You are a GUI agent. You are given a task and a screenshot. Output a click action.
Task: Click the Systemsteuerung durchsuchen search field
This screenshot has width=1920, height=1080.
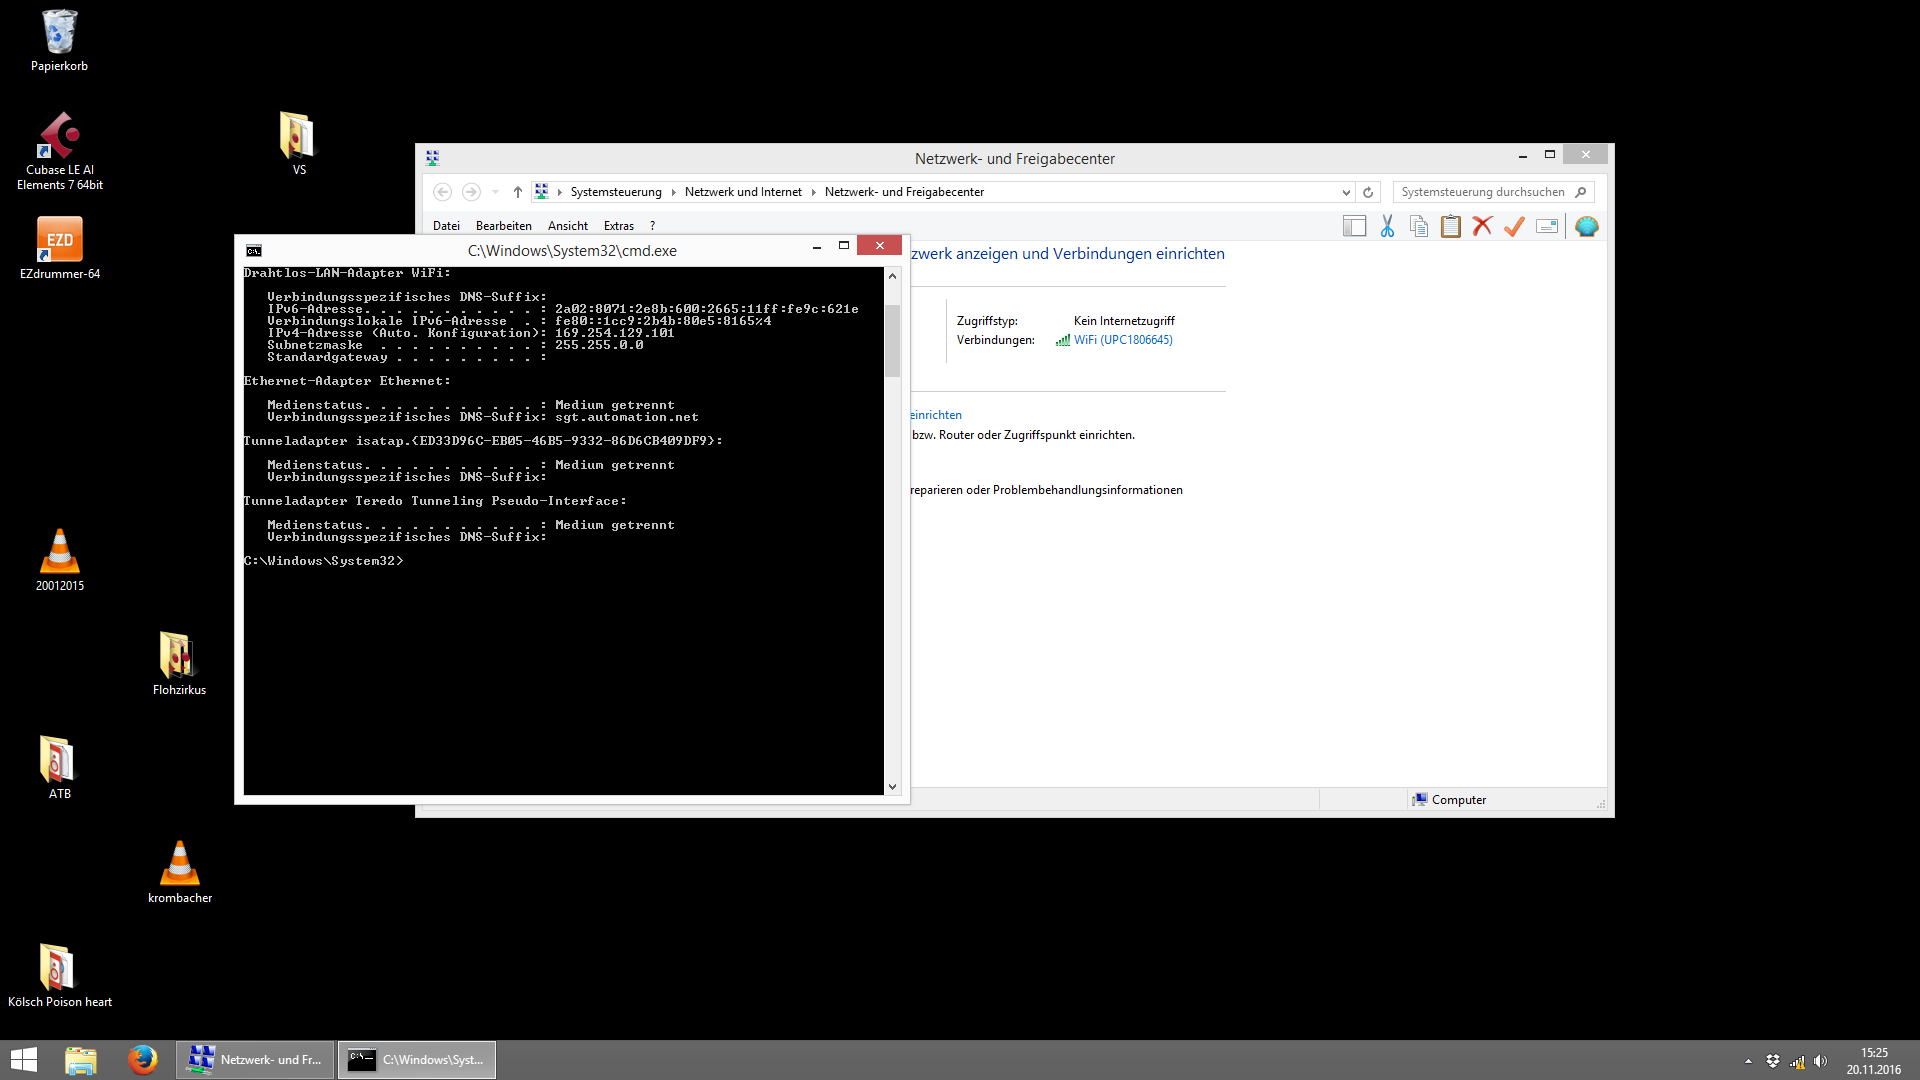1482,192
